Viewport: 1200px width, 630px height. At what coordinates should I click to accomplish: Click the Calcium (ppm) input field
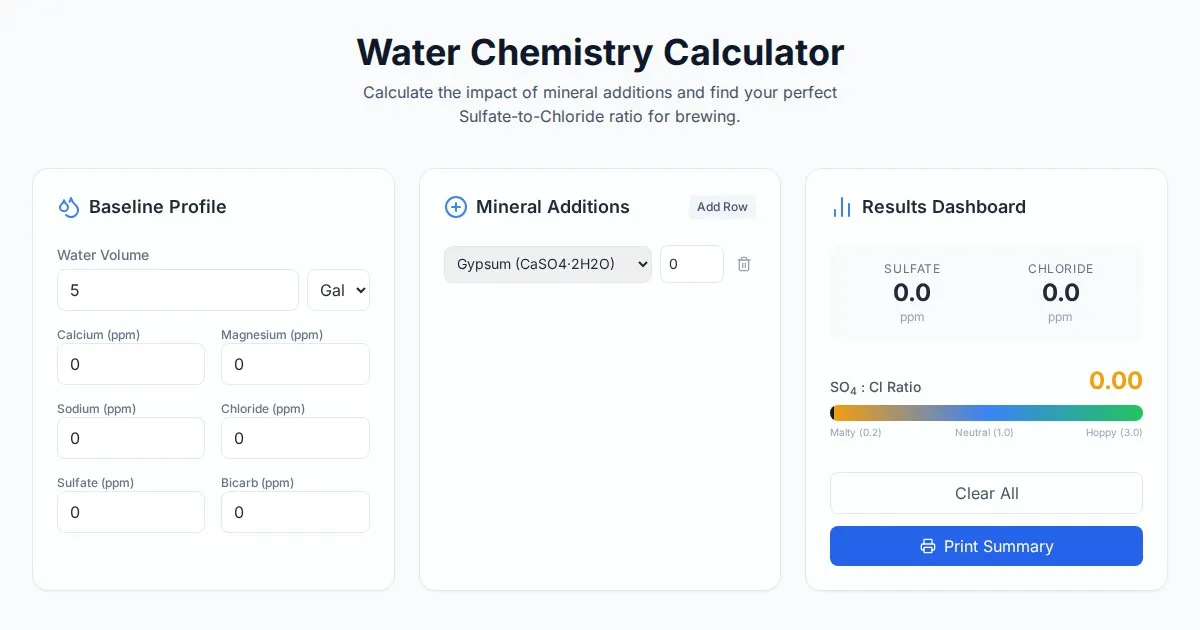(x=131, y=364)
